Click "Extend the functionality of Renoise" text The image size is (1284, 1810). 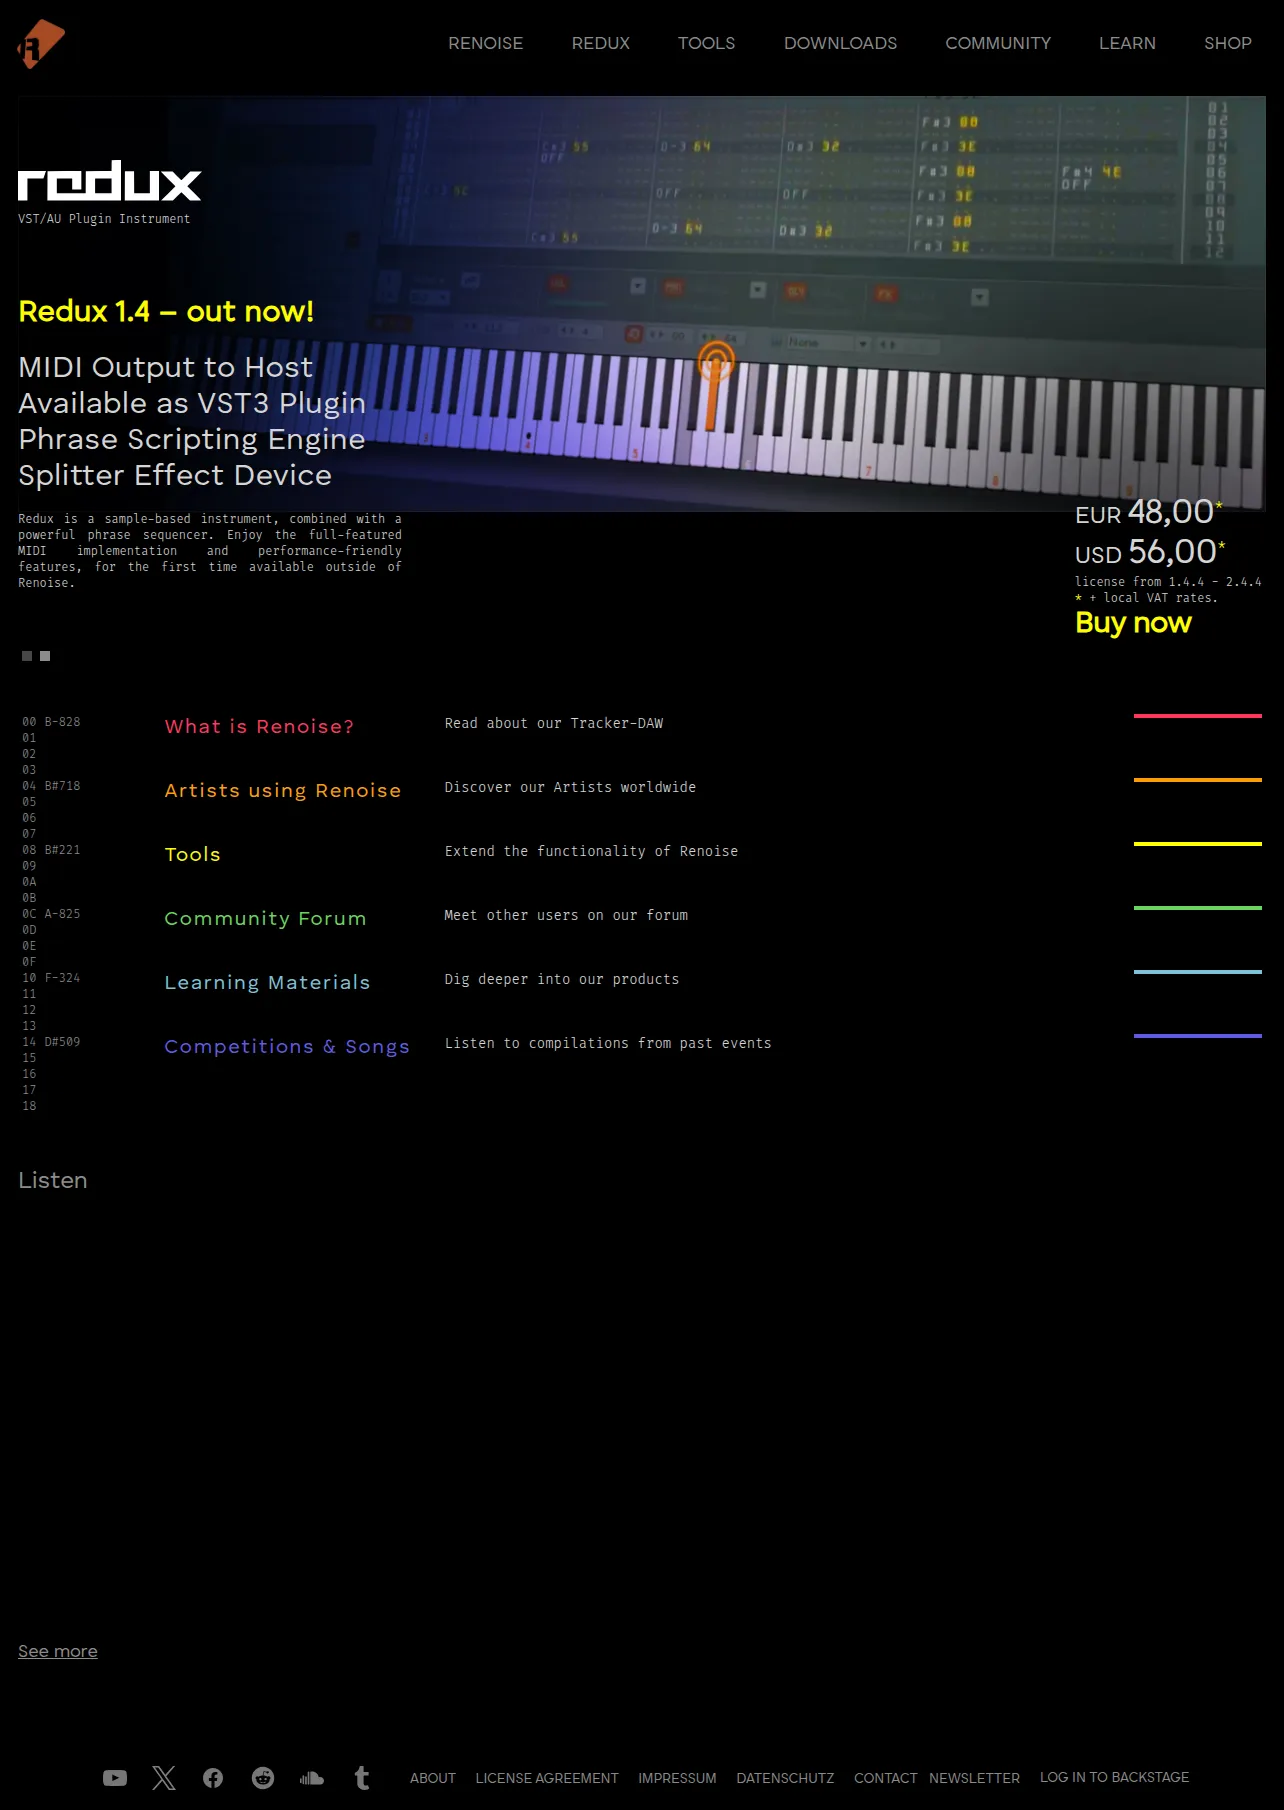pyautogui.click(x=592, y=851)
